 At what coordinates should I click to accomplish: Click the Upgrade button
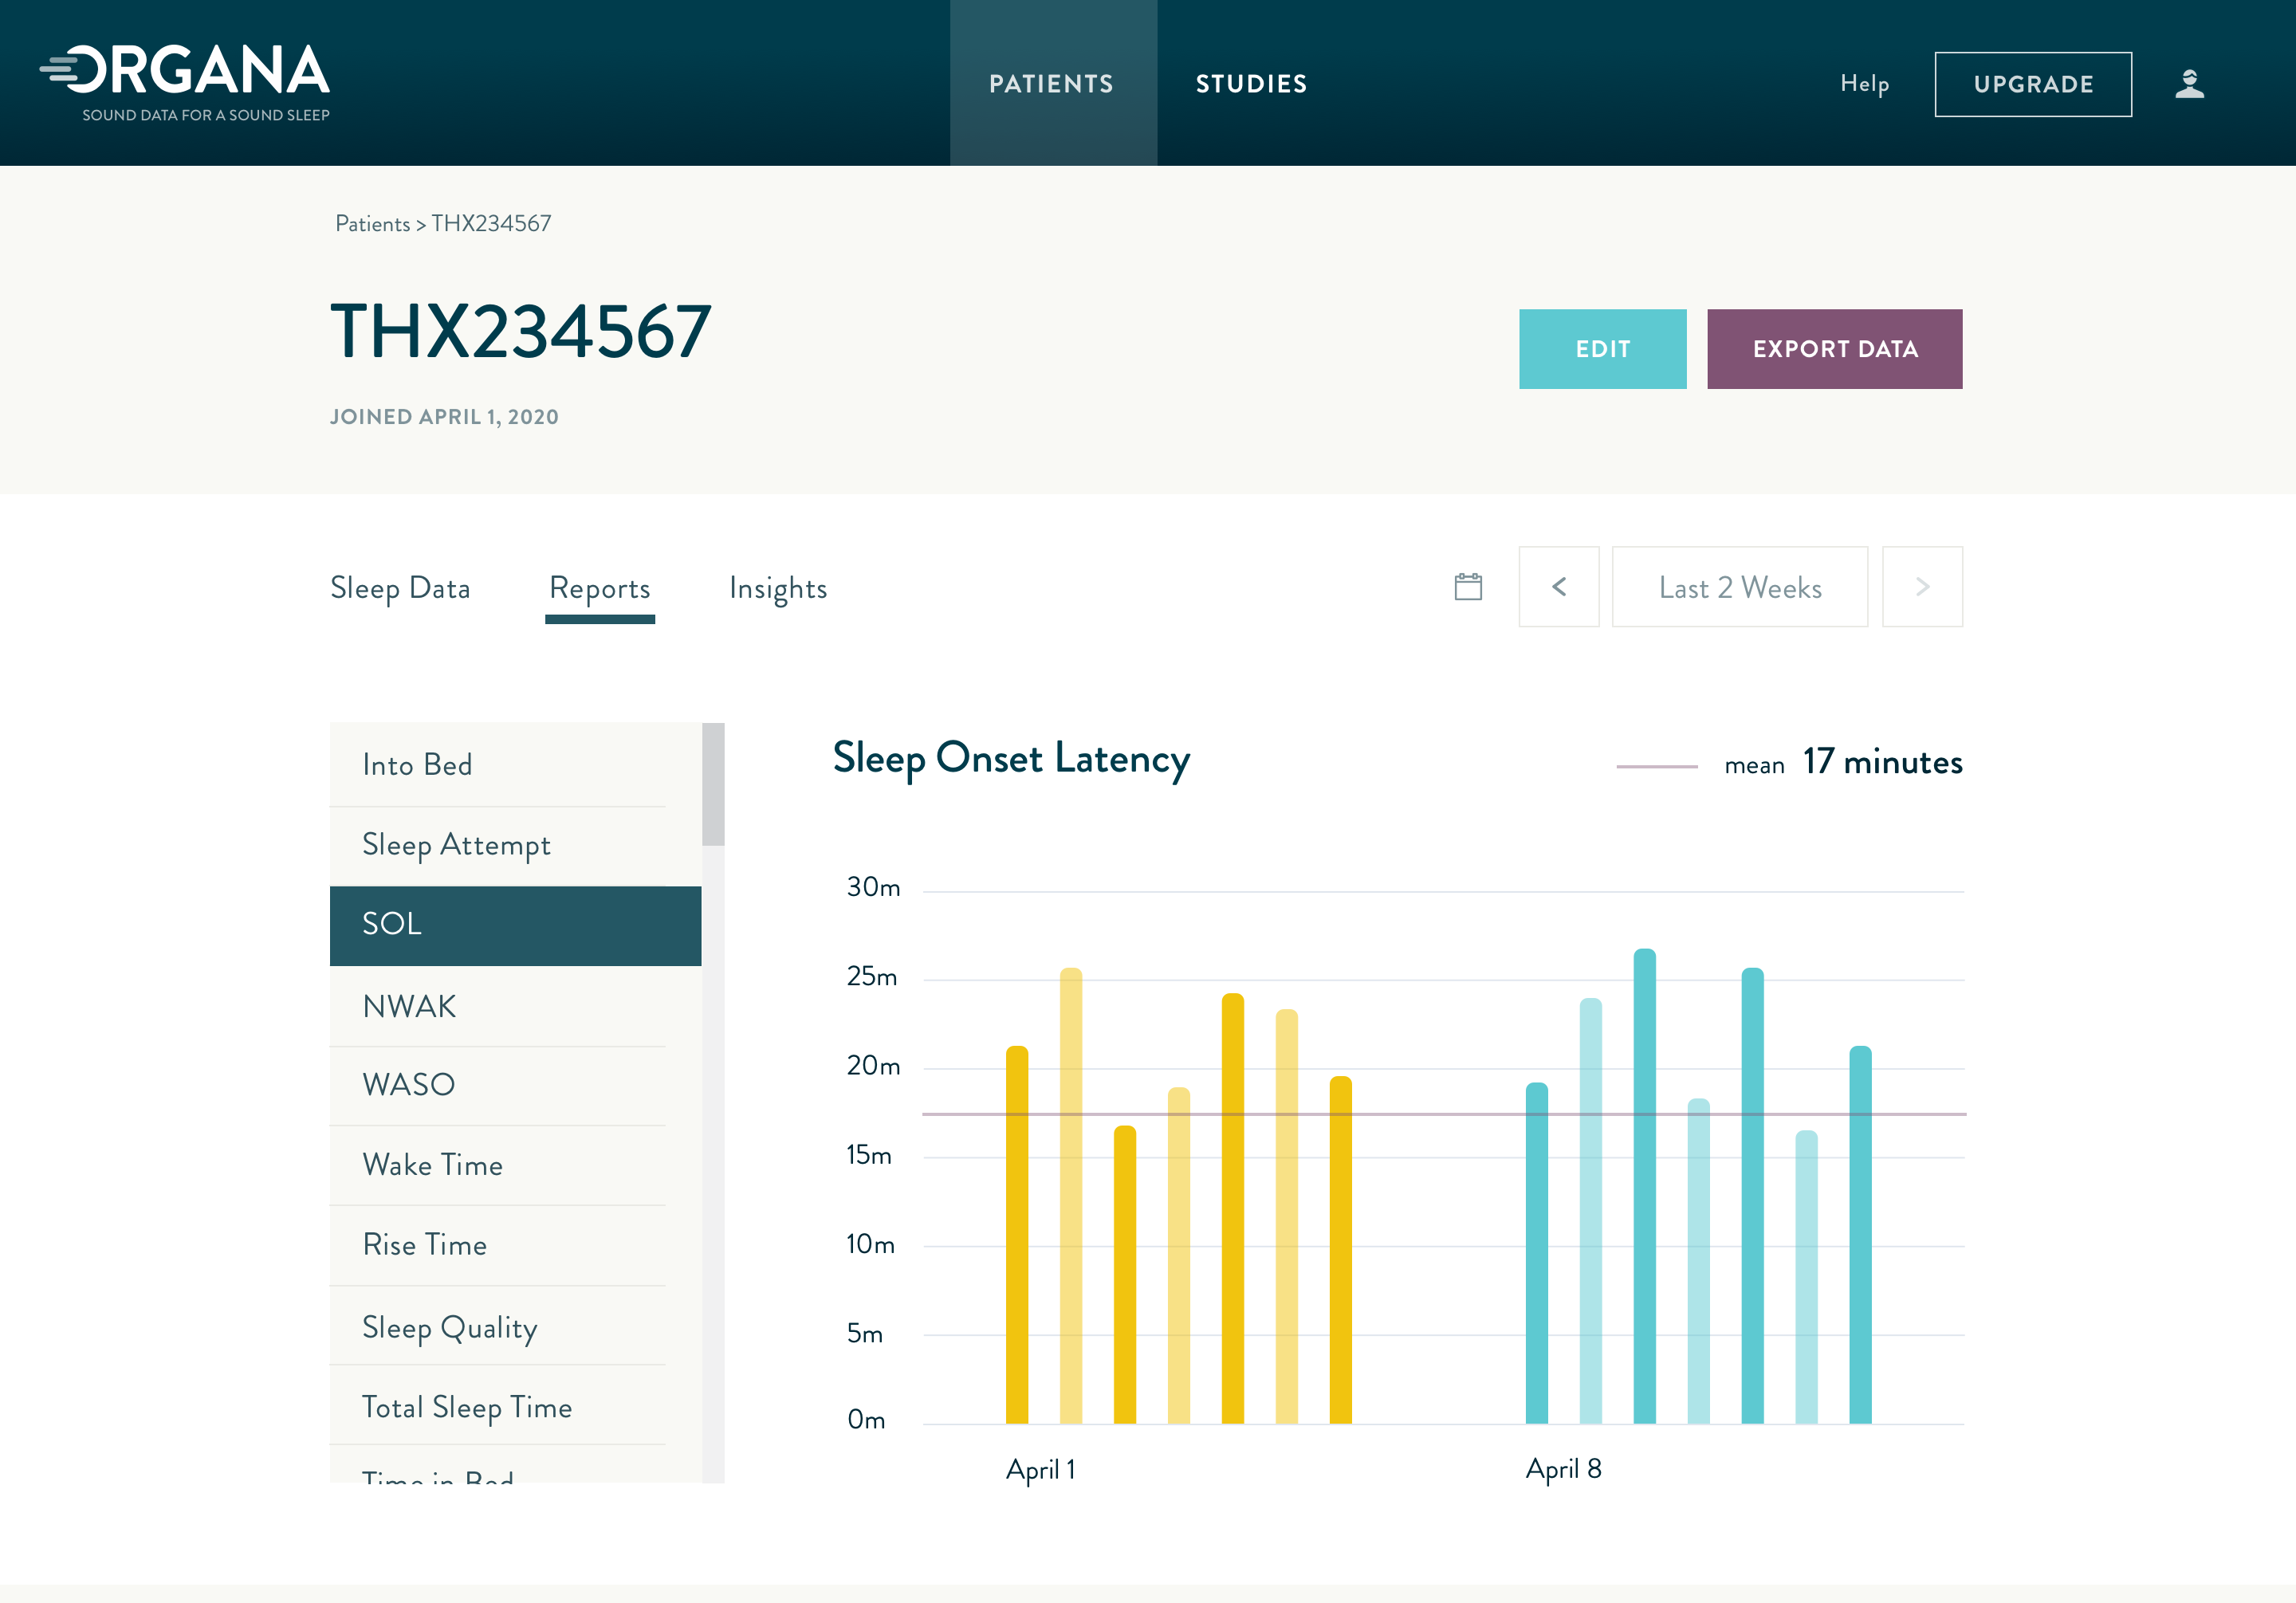coord(2033,84)
